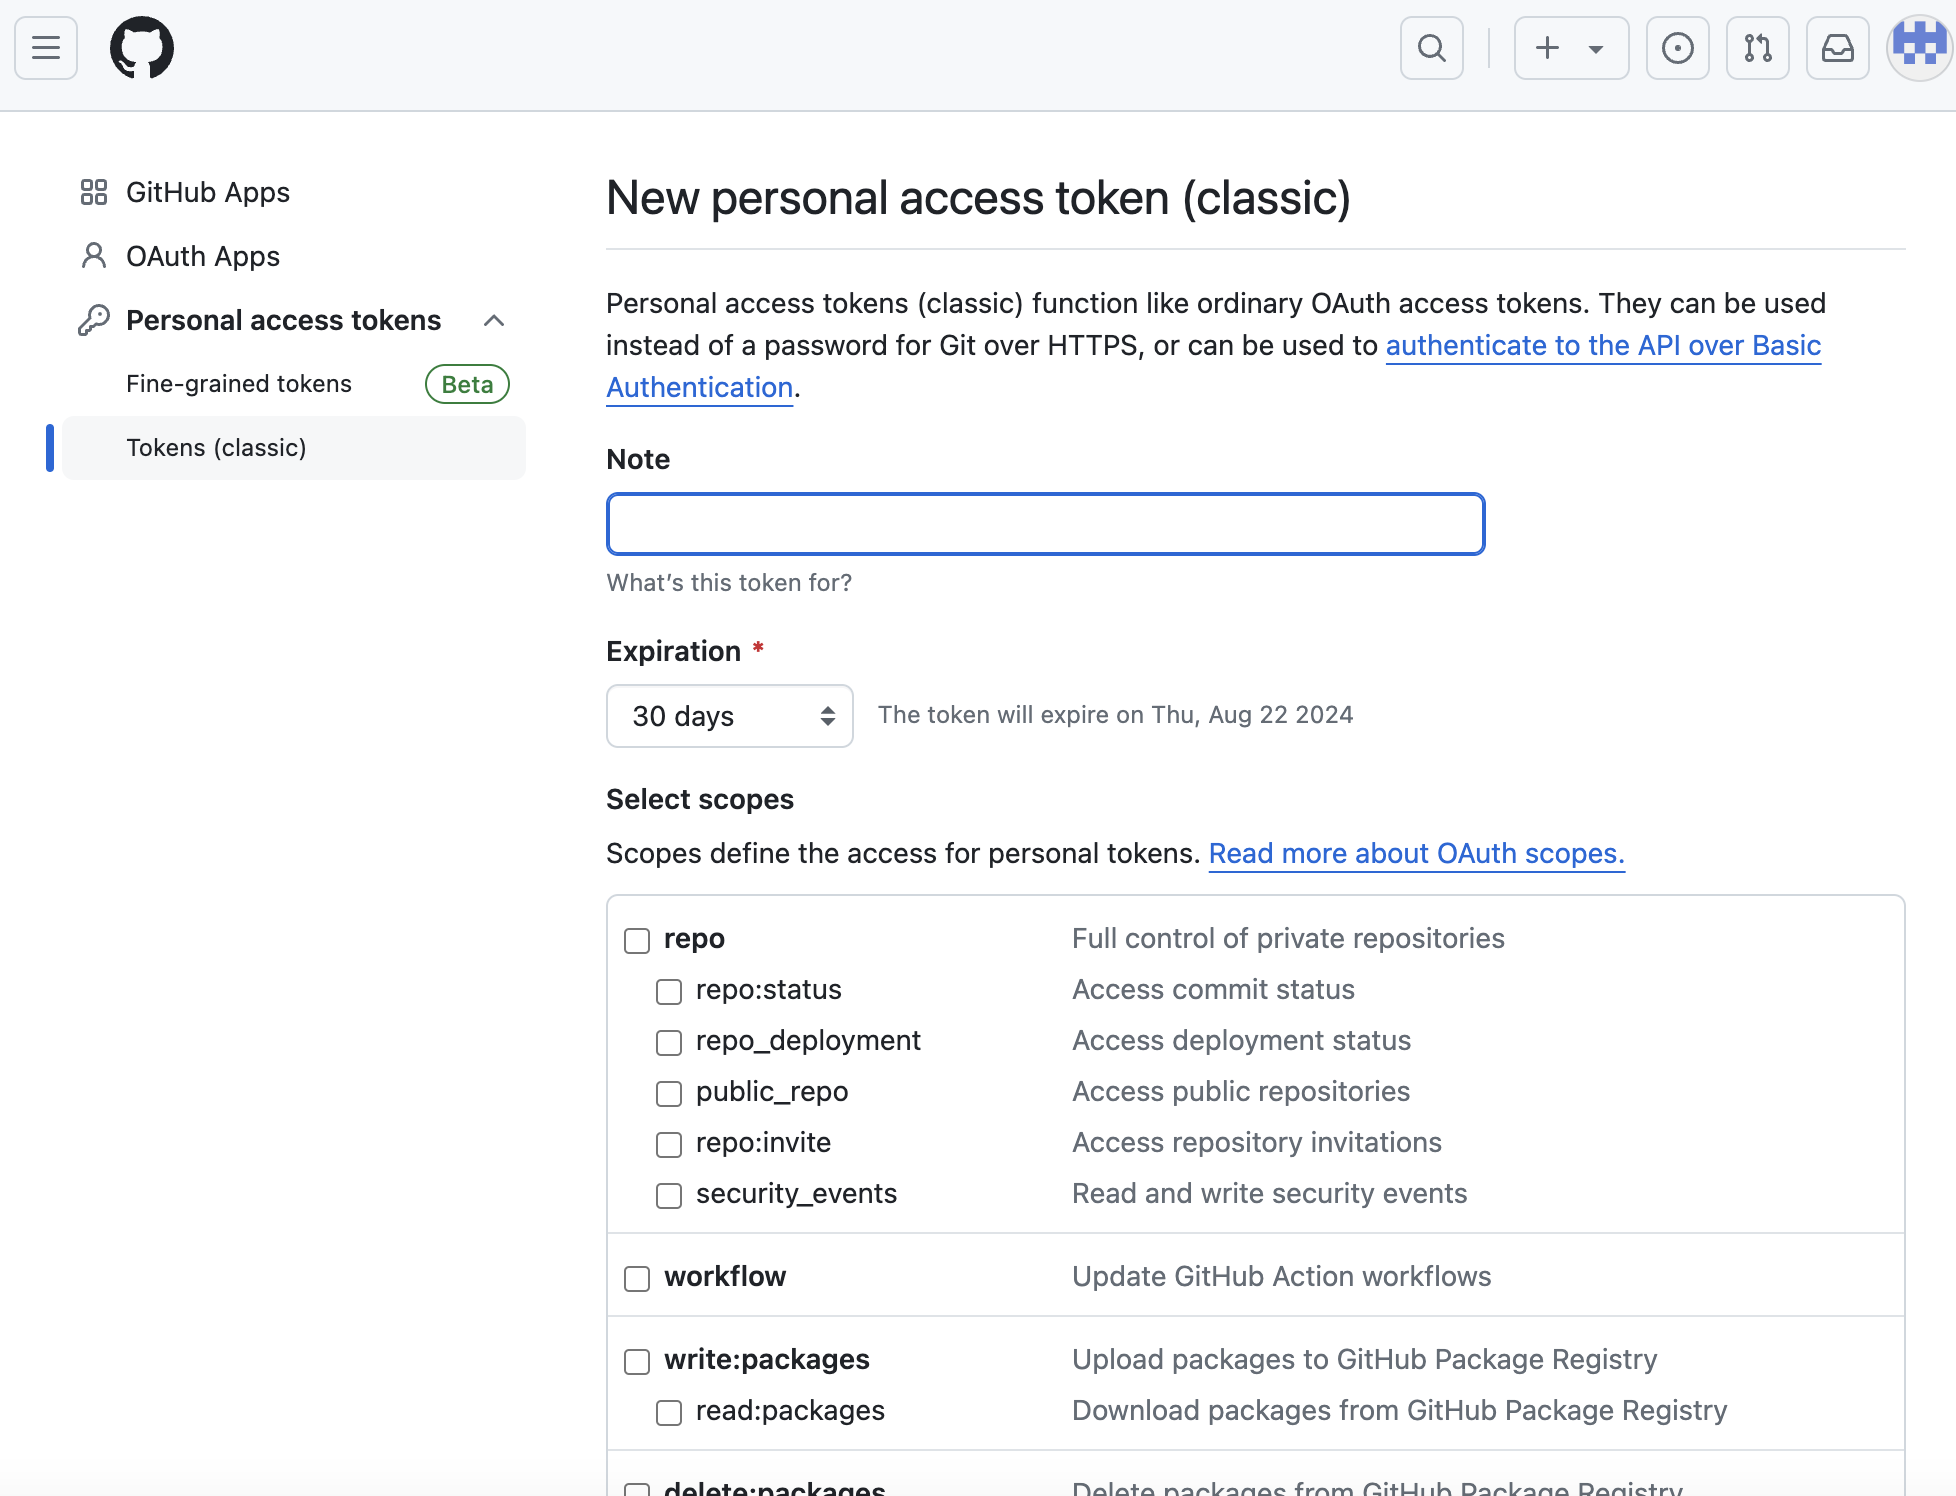Tick the public_repo checkbox
The height and width of the screenshot is (1496, 1956).
(669, 1093)
